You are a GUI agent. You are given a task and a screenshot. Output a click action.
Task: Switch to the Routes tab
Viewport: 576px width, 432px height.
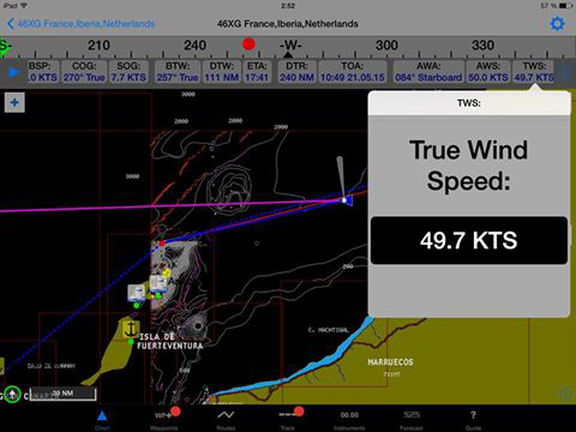226,420
